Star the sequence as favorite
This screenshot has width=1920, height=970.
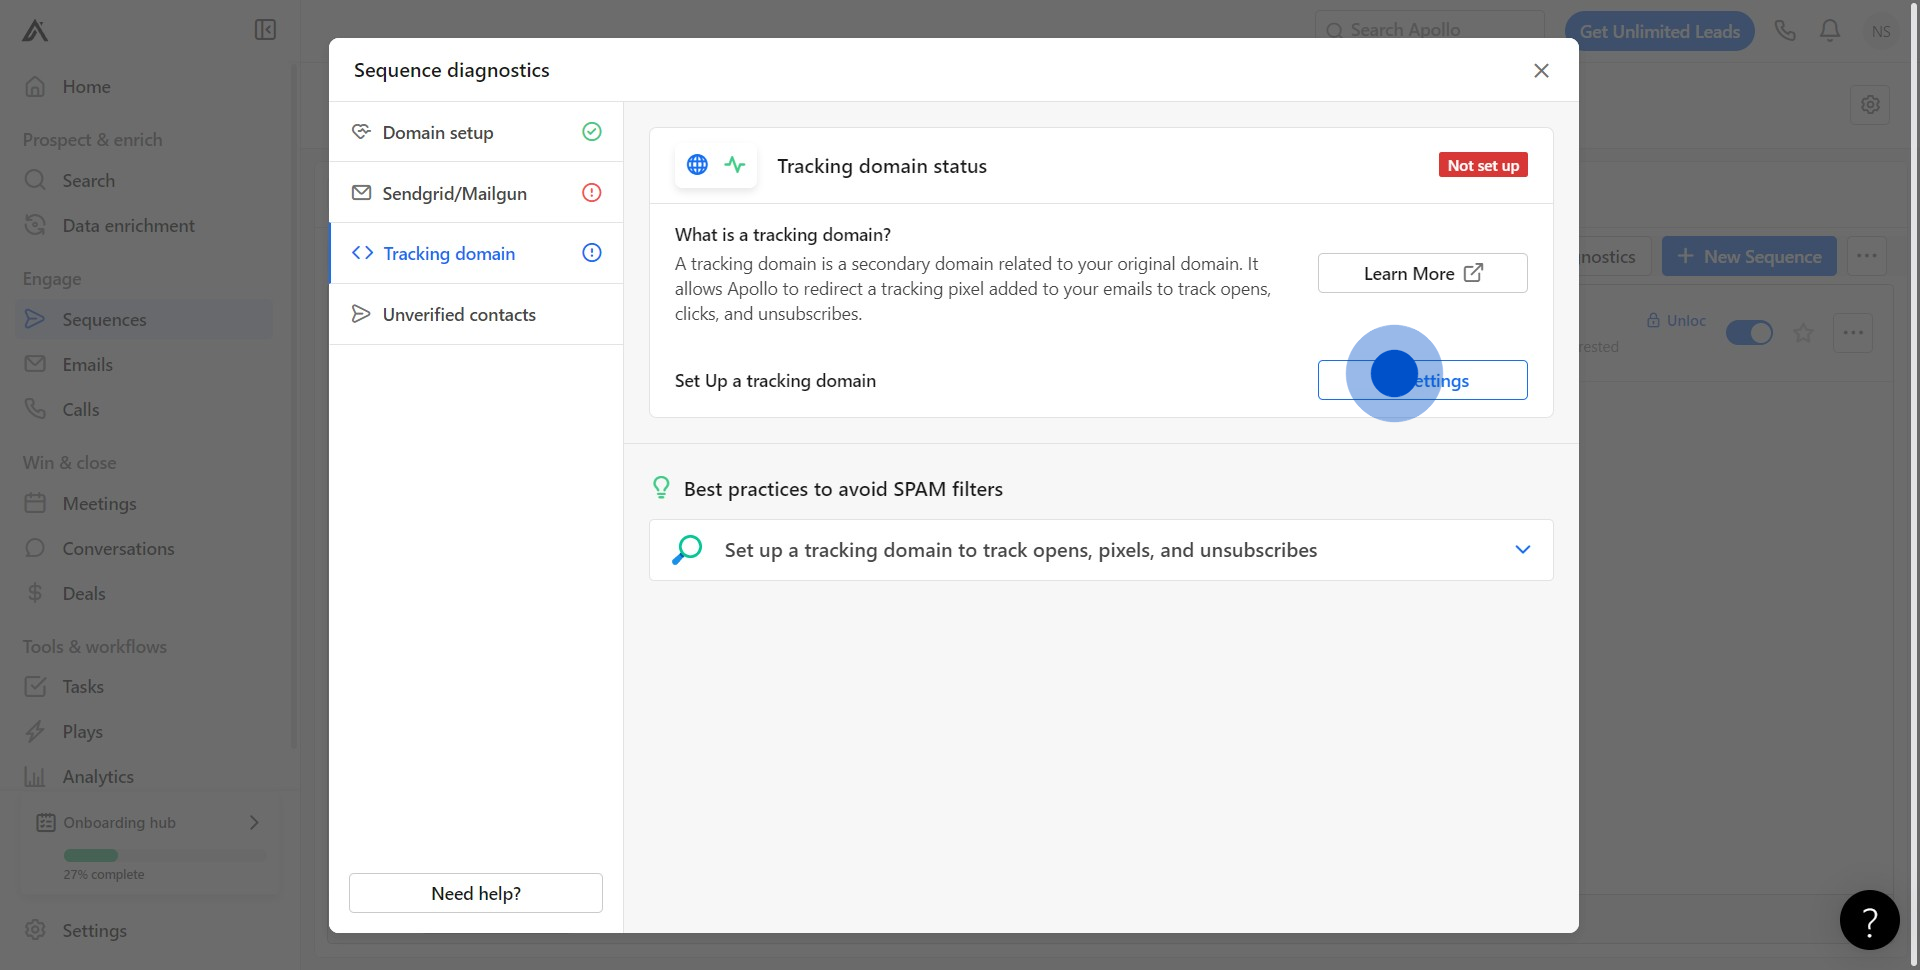coord(1803,333)
